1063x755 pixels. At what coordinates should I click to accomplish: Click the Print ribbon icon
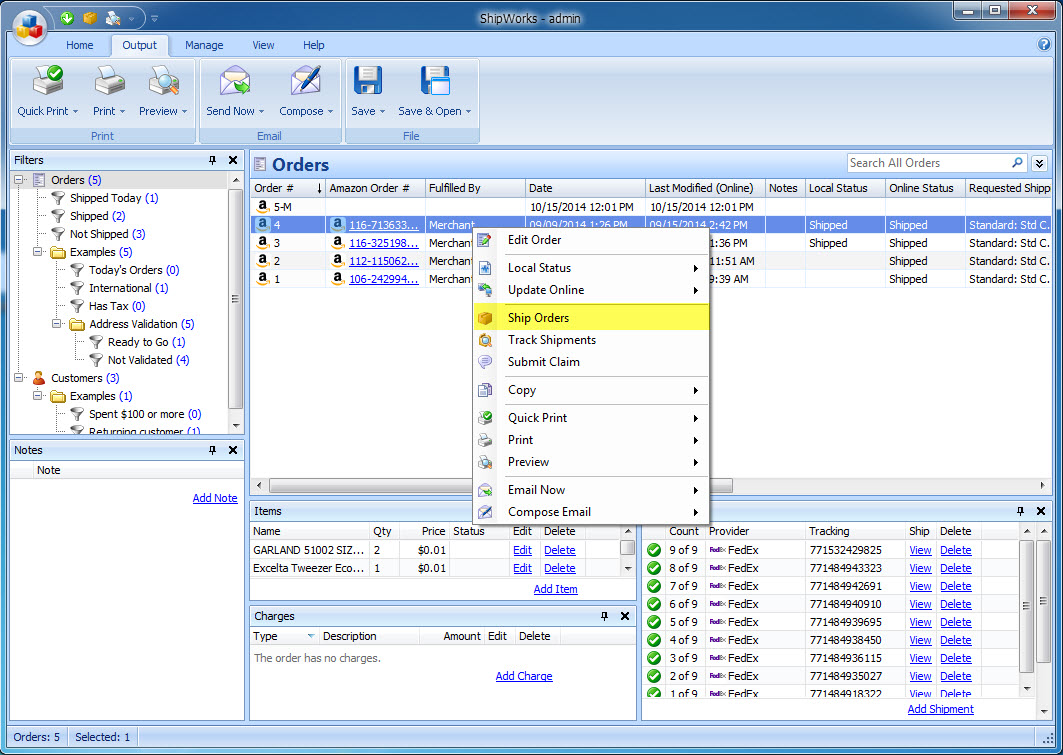108,80
